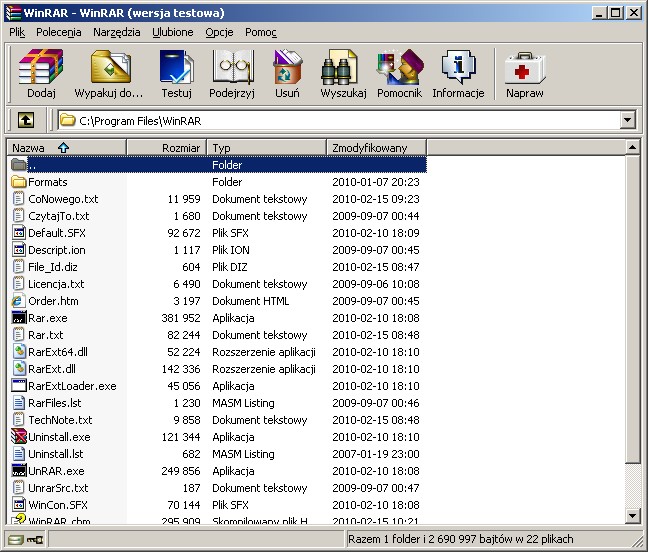Show archive Informacje icon
The height and width of the screenshot is (552, 648).
[458, 67]
